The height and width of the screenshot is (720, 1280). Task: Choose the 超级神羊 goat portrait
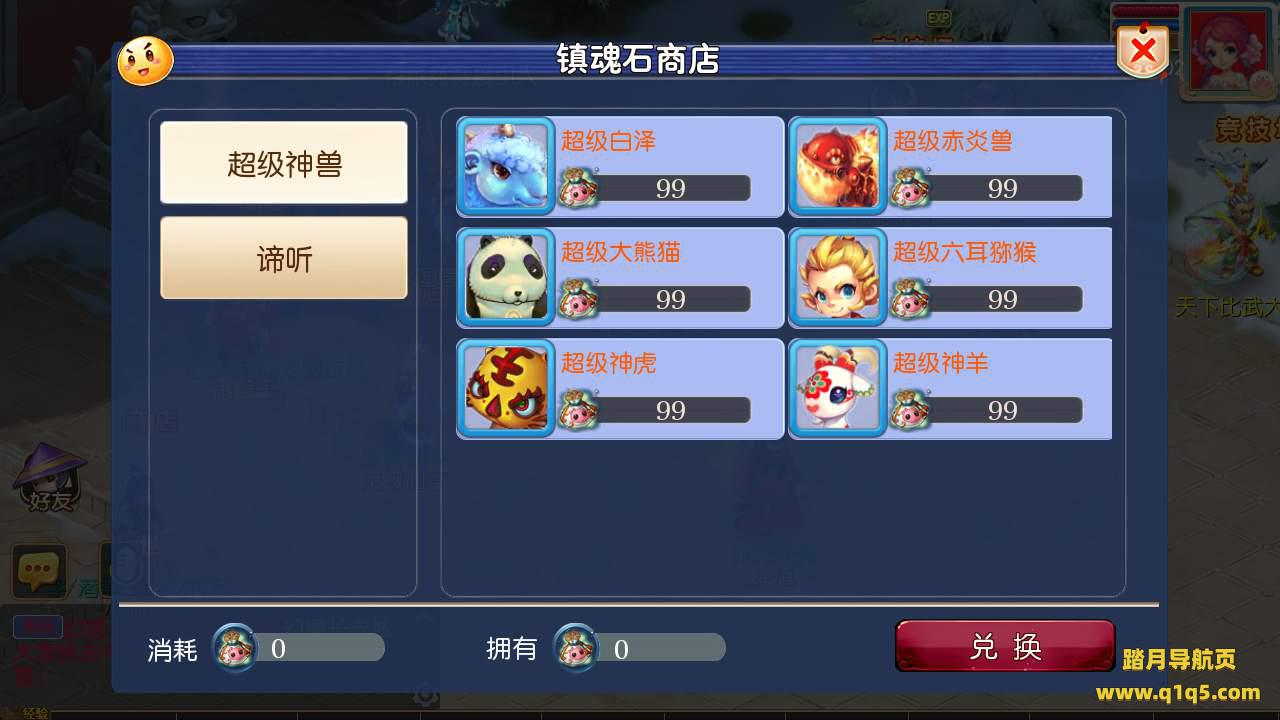point(838,389)
